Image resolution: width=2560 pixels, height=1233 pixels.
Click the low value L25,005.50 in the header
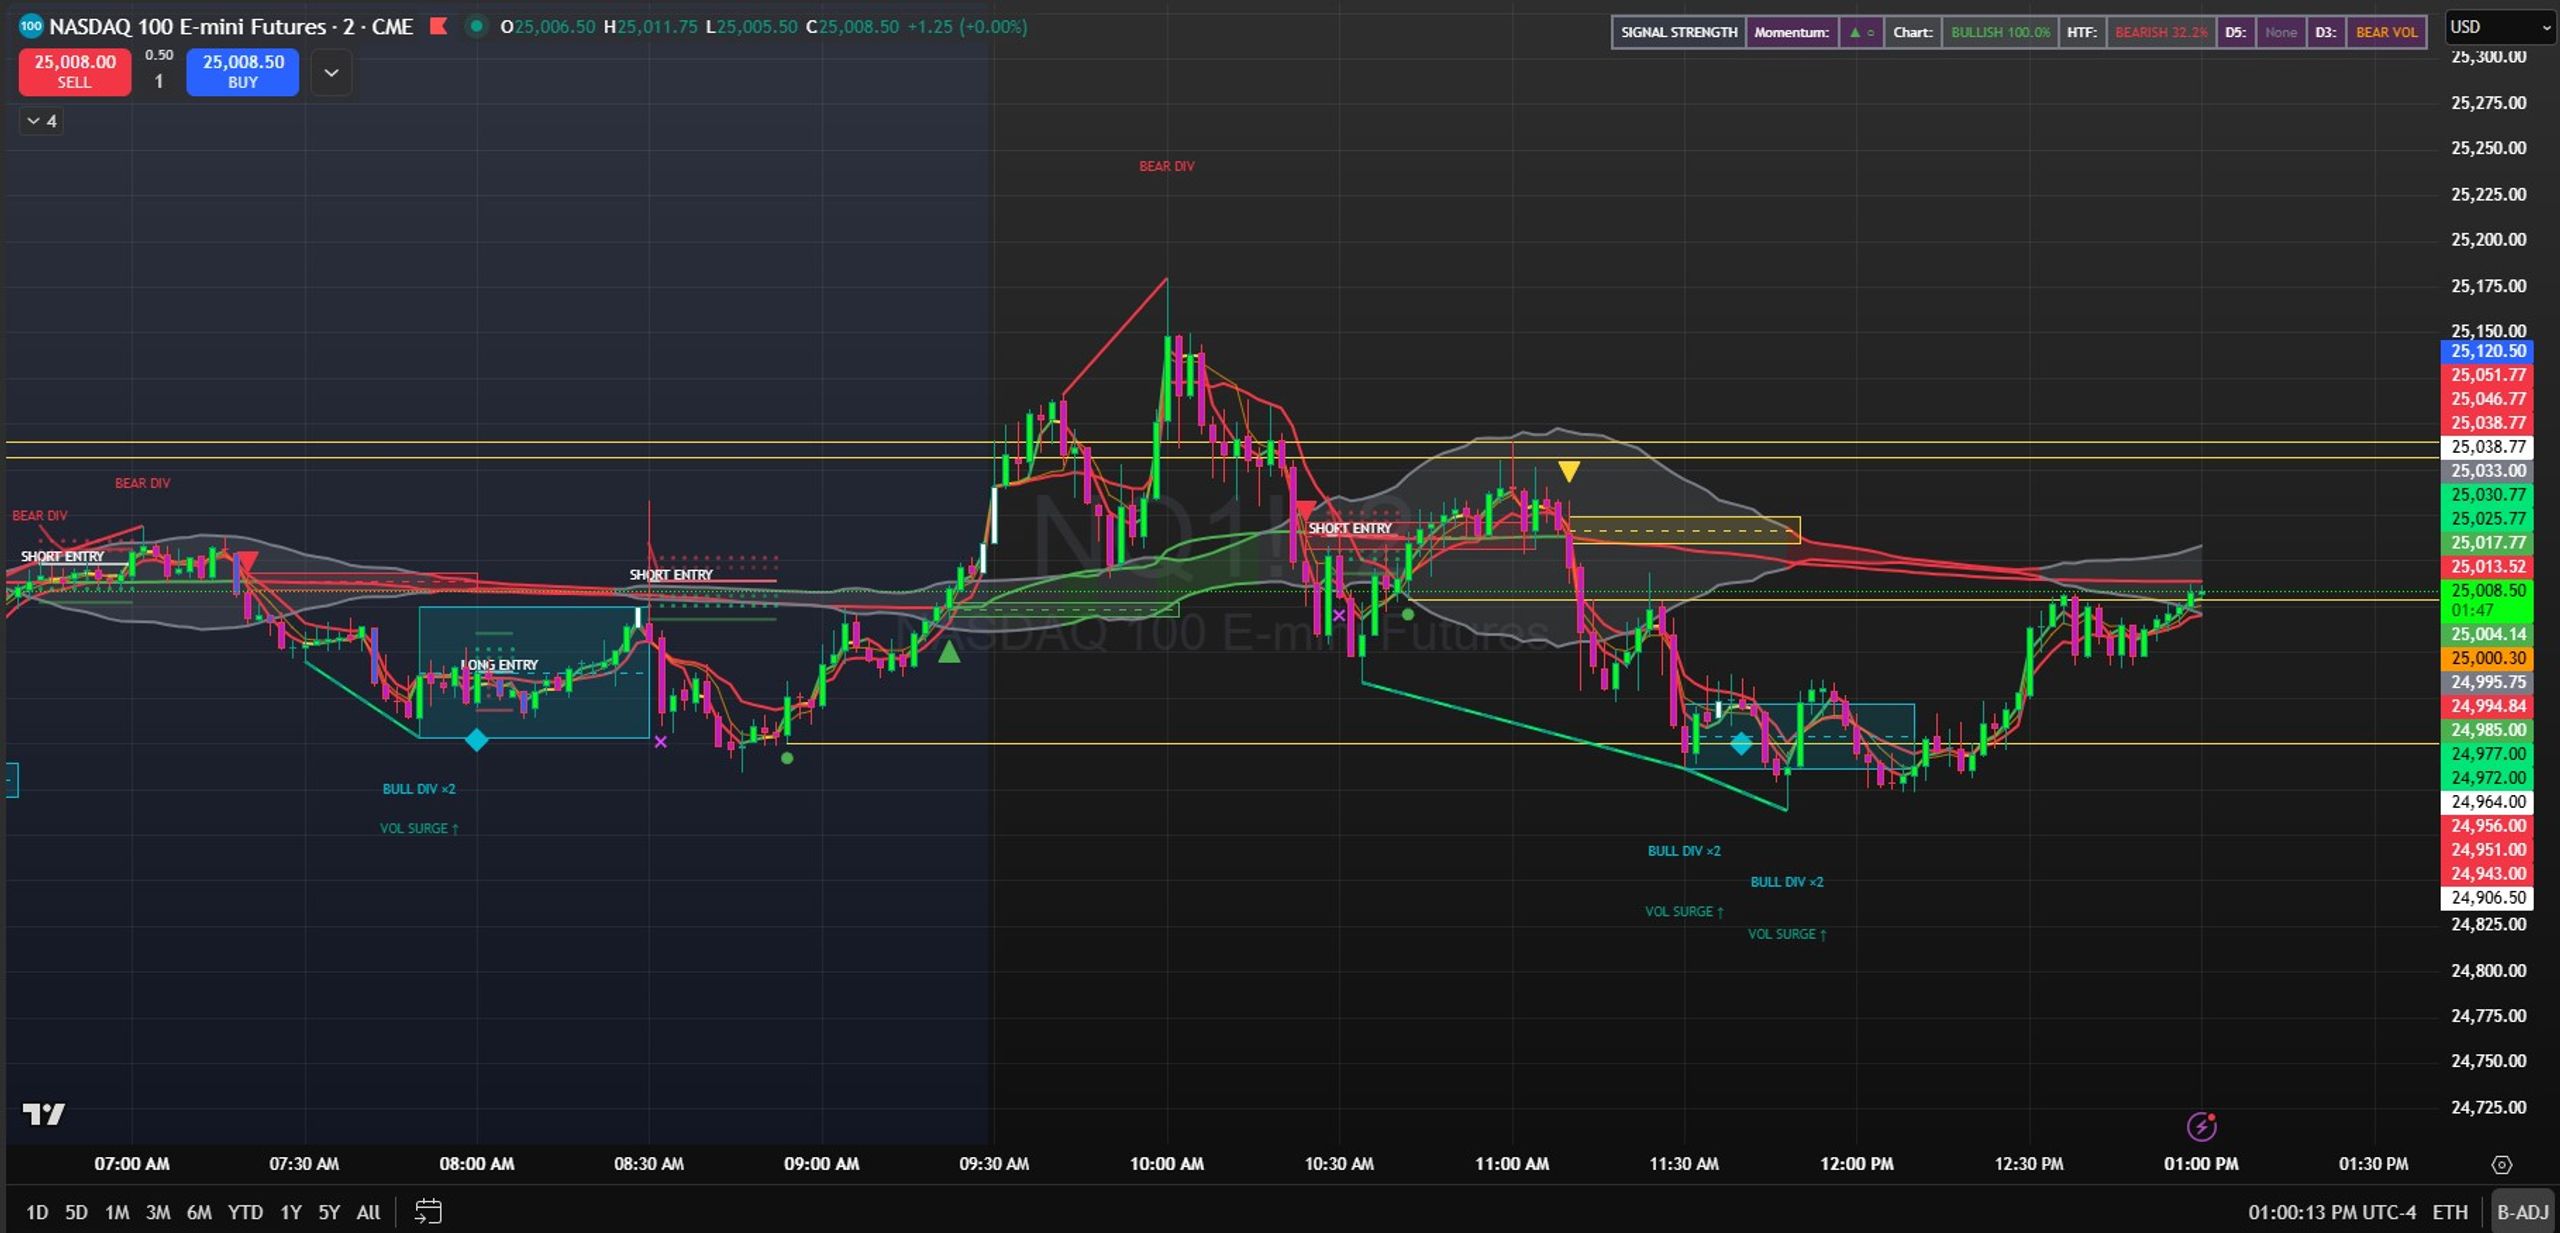point(751,27)
